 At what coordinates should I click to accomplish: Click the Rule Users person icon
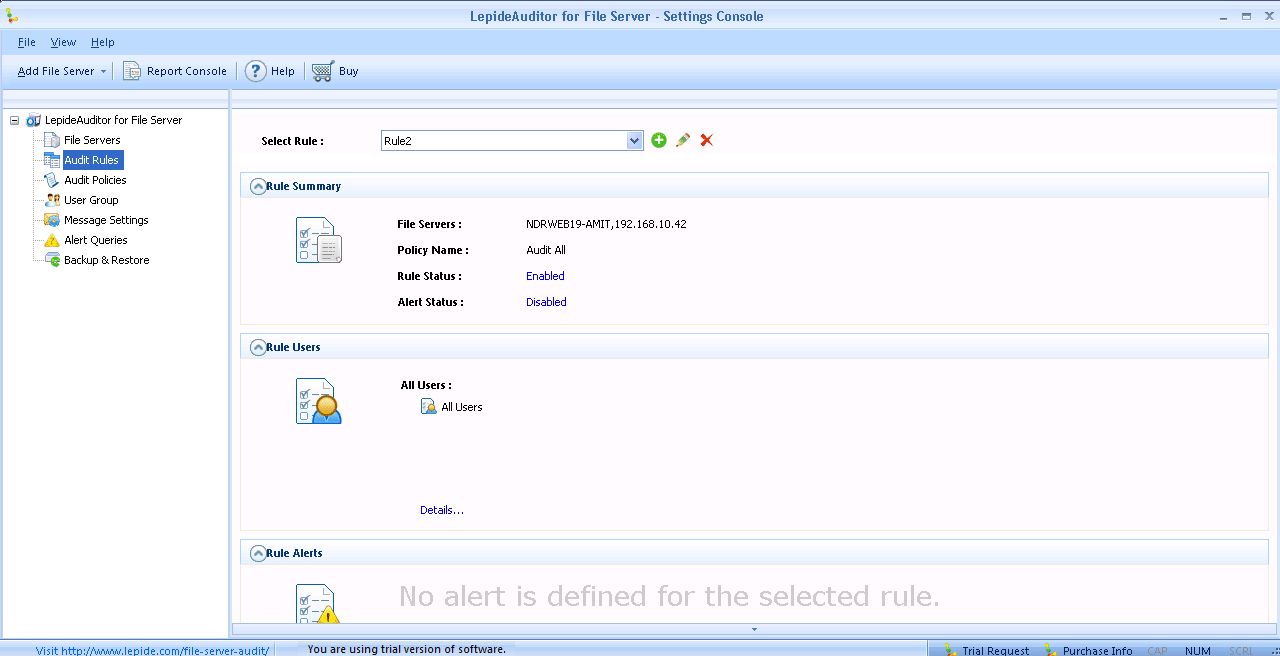coord(319,401)
